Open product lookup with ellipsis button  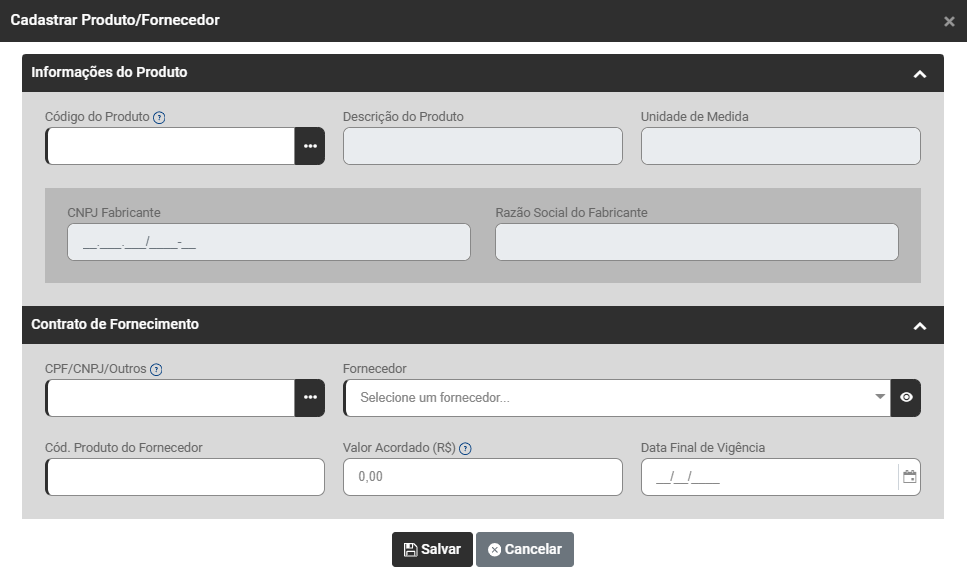pos(310,146)
